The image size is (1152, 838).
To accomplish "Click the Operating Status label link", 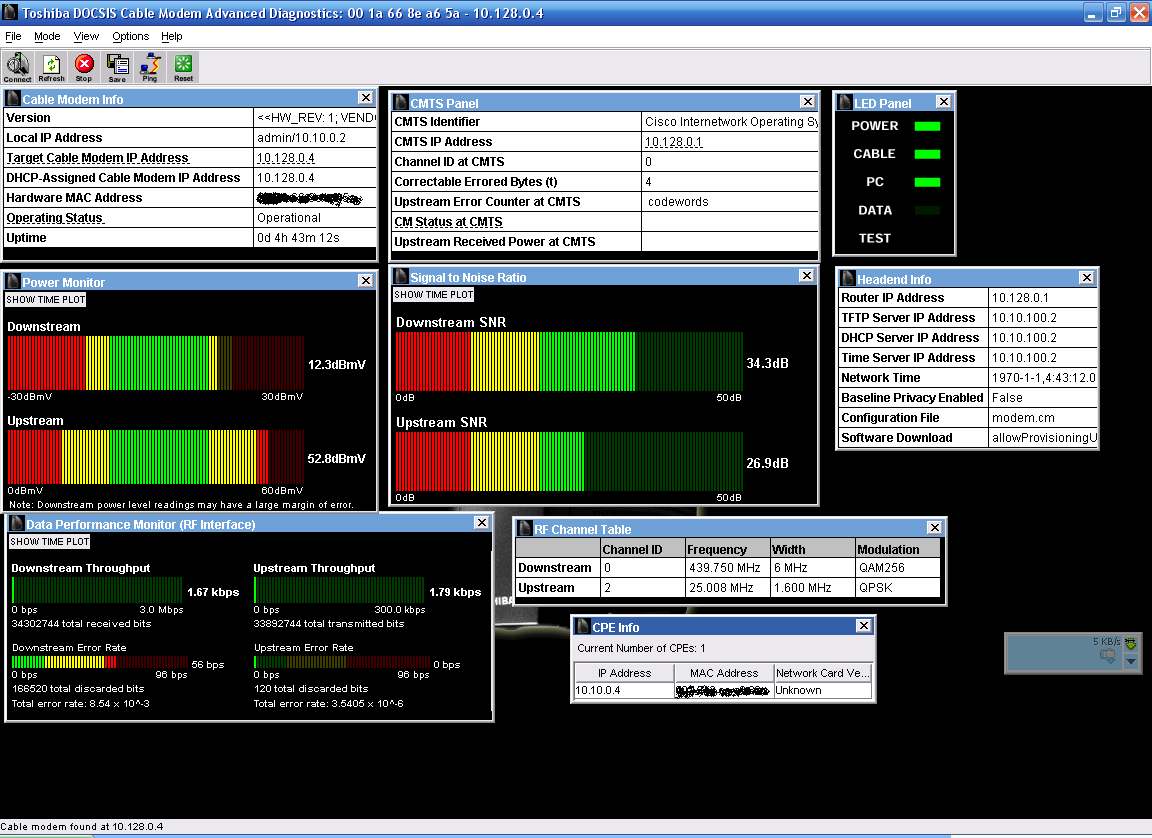I will pyautogui.click(x=54, y=218).
